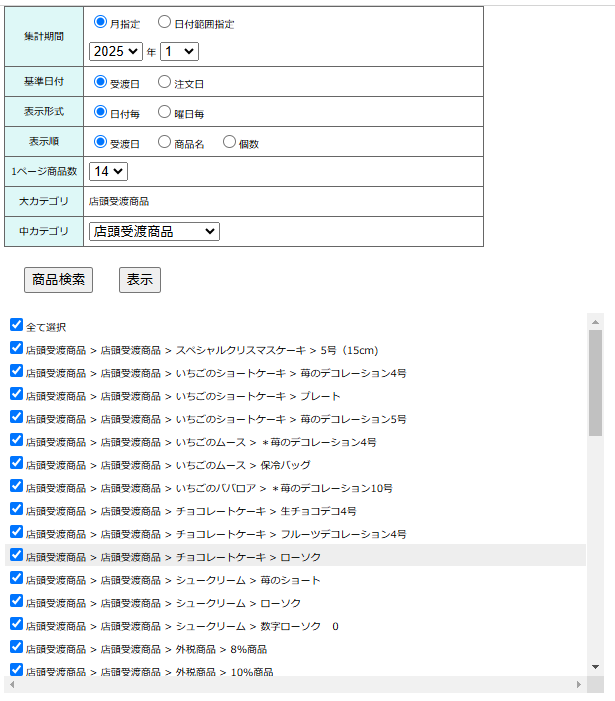Screen dimensions: 615x701
Task: Toggle the いちごのムース 保冷バッグ checkbox
Action: pyautogui.click(x=16, y=463)
